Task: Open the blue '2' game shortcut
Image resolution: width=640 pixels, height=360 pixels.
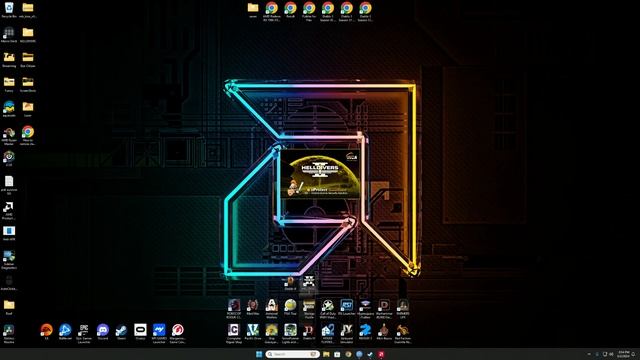Action: tap(365, 332)
